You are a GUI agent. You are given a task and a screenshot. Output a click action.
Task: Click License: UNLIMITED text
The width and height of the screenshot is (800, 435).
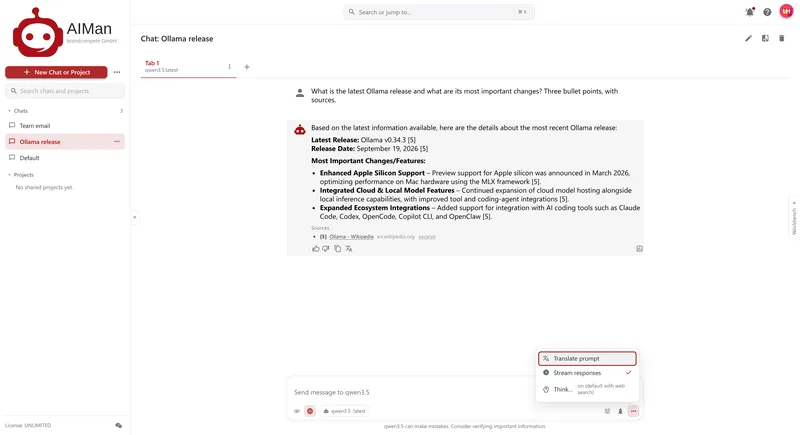point(28,425)
